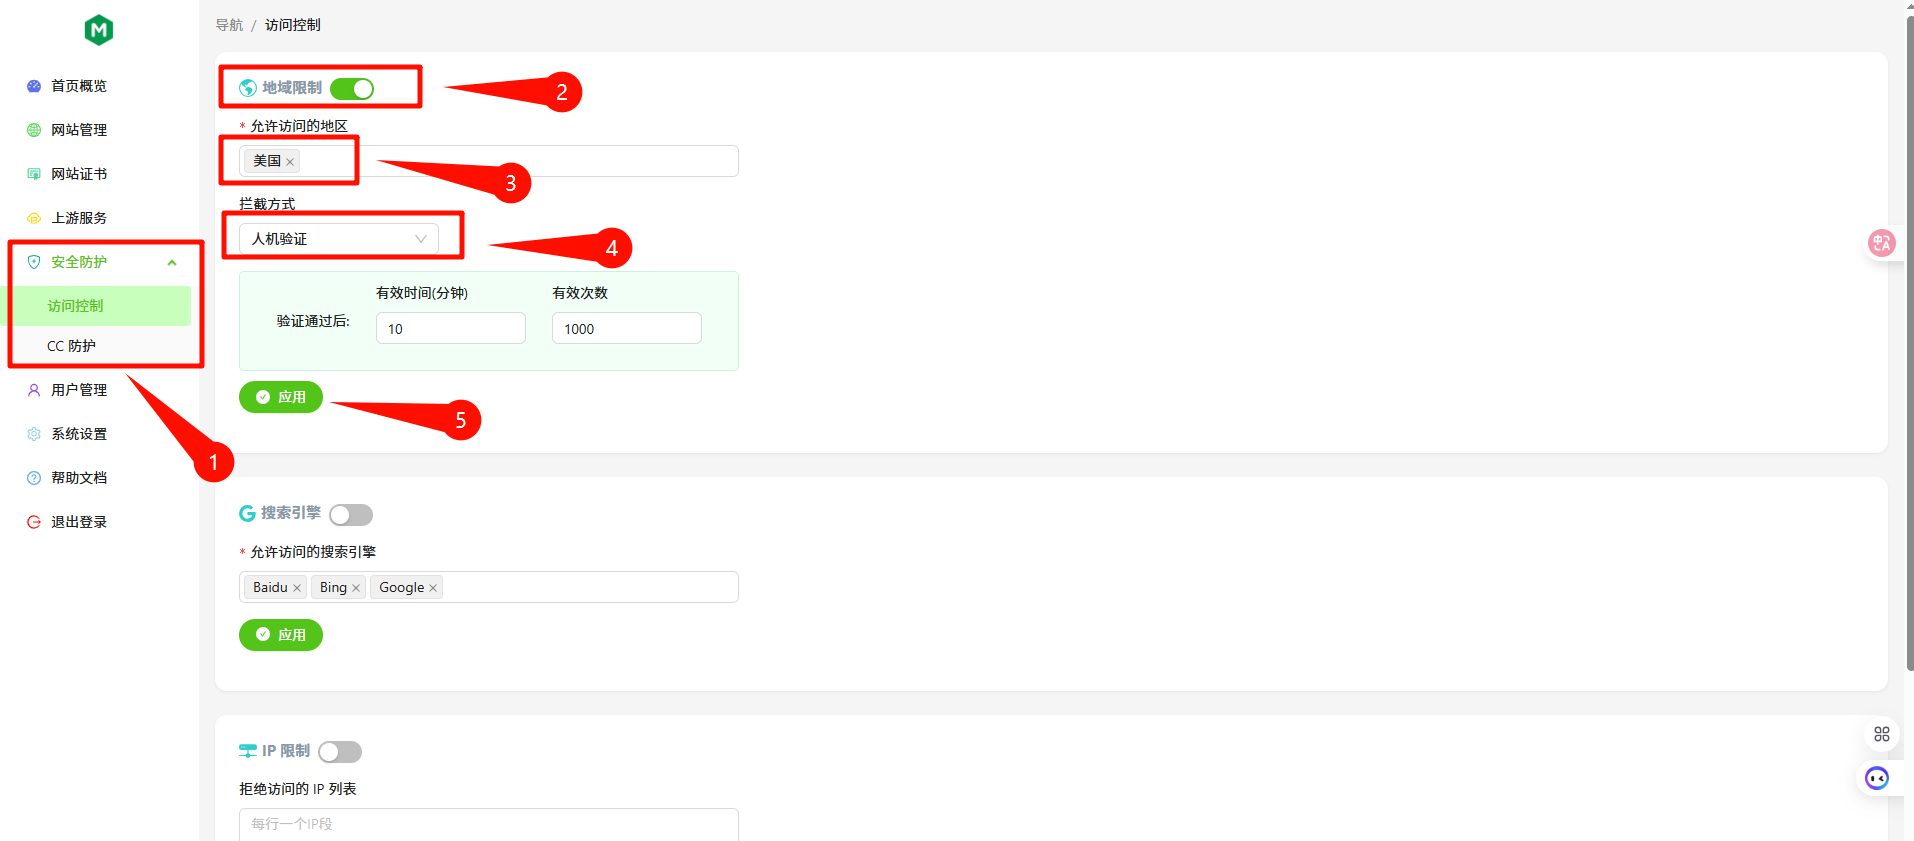Click the green M logo icon
1914x841 pixels.
click(98, 30)
